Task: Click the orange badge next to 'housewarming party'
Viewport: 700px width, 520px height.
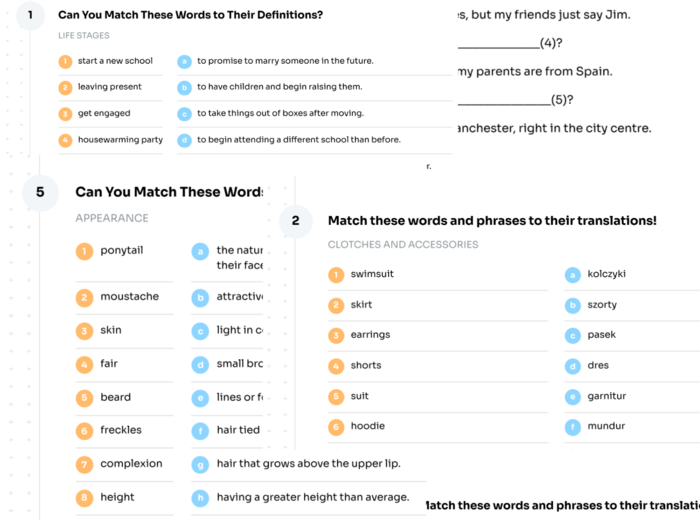Action: (65, 141)
